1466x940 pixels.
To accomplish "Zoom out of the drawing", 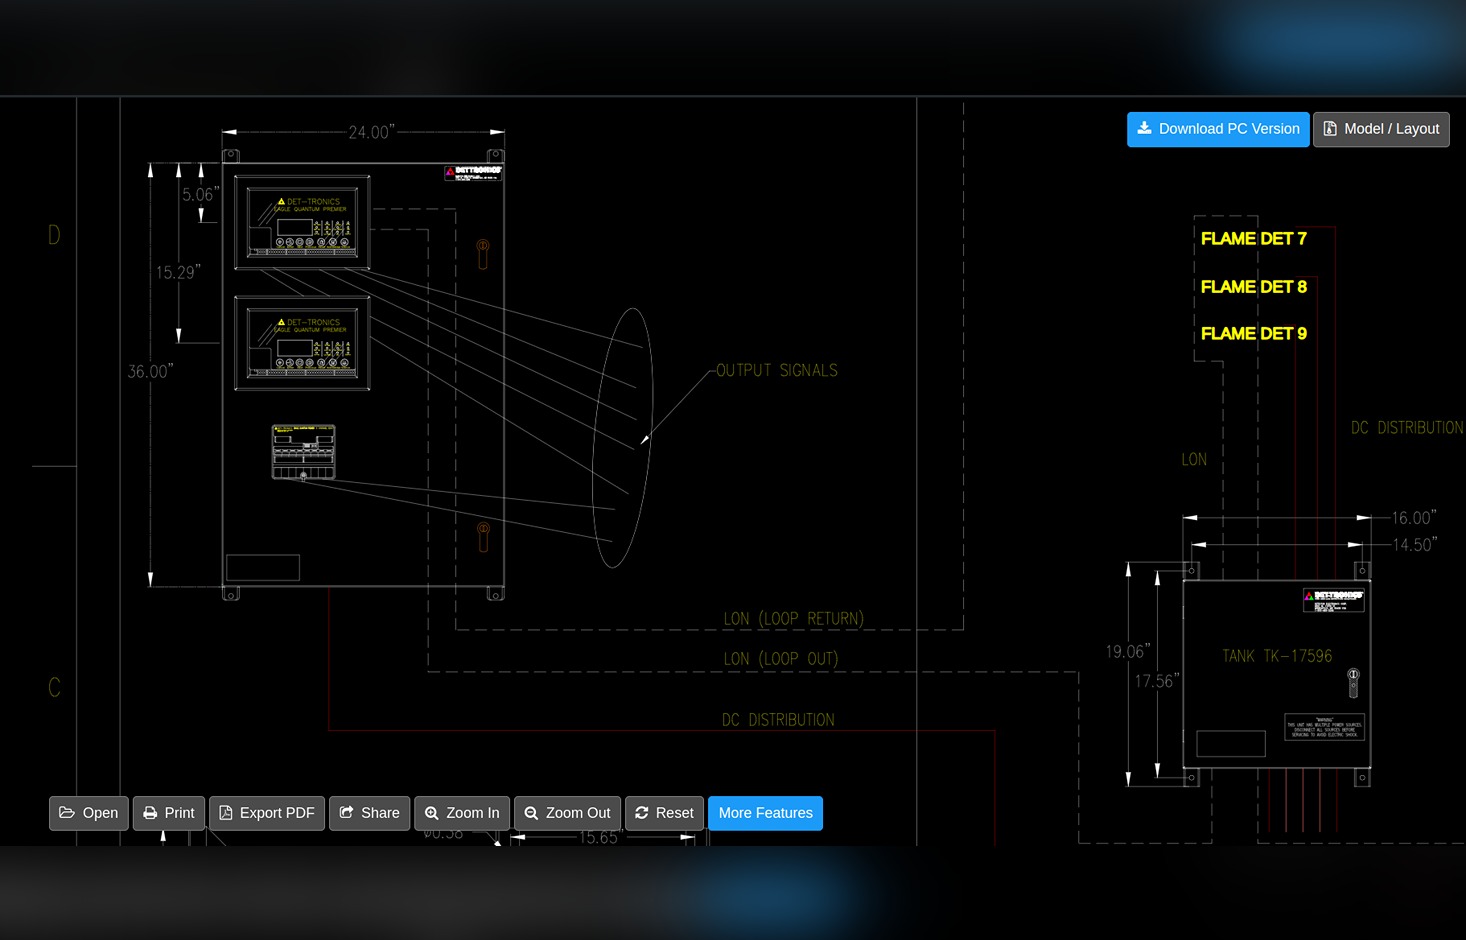I will (567, 813).
